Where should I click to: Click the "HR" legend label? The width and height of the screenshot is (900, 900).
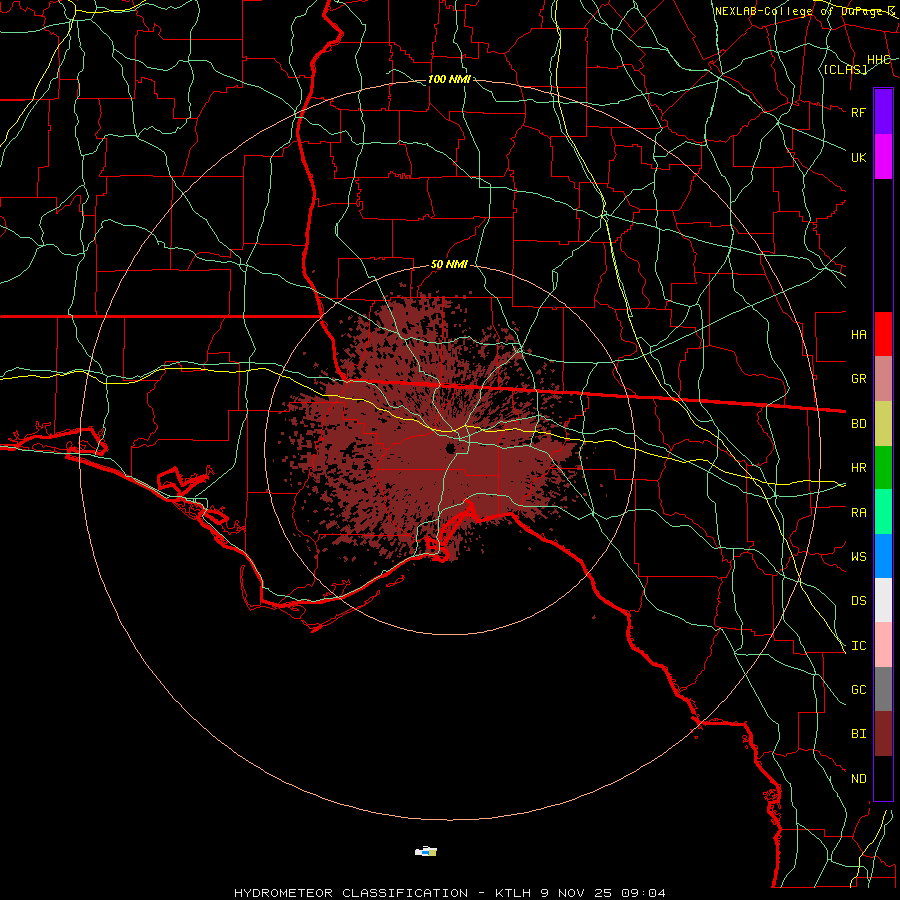tap(858, 468)
